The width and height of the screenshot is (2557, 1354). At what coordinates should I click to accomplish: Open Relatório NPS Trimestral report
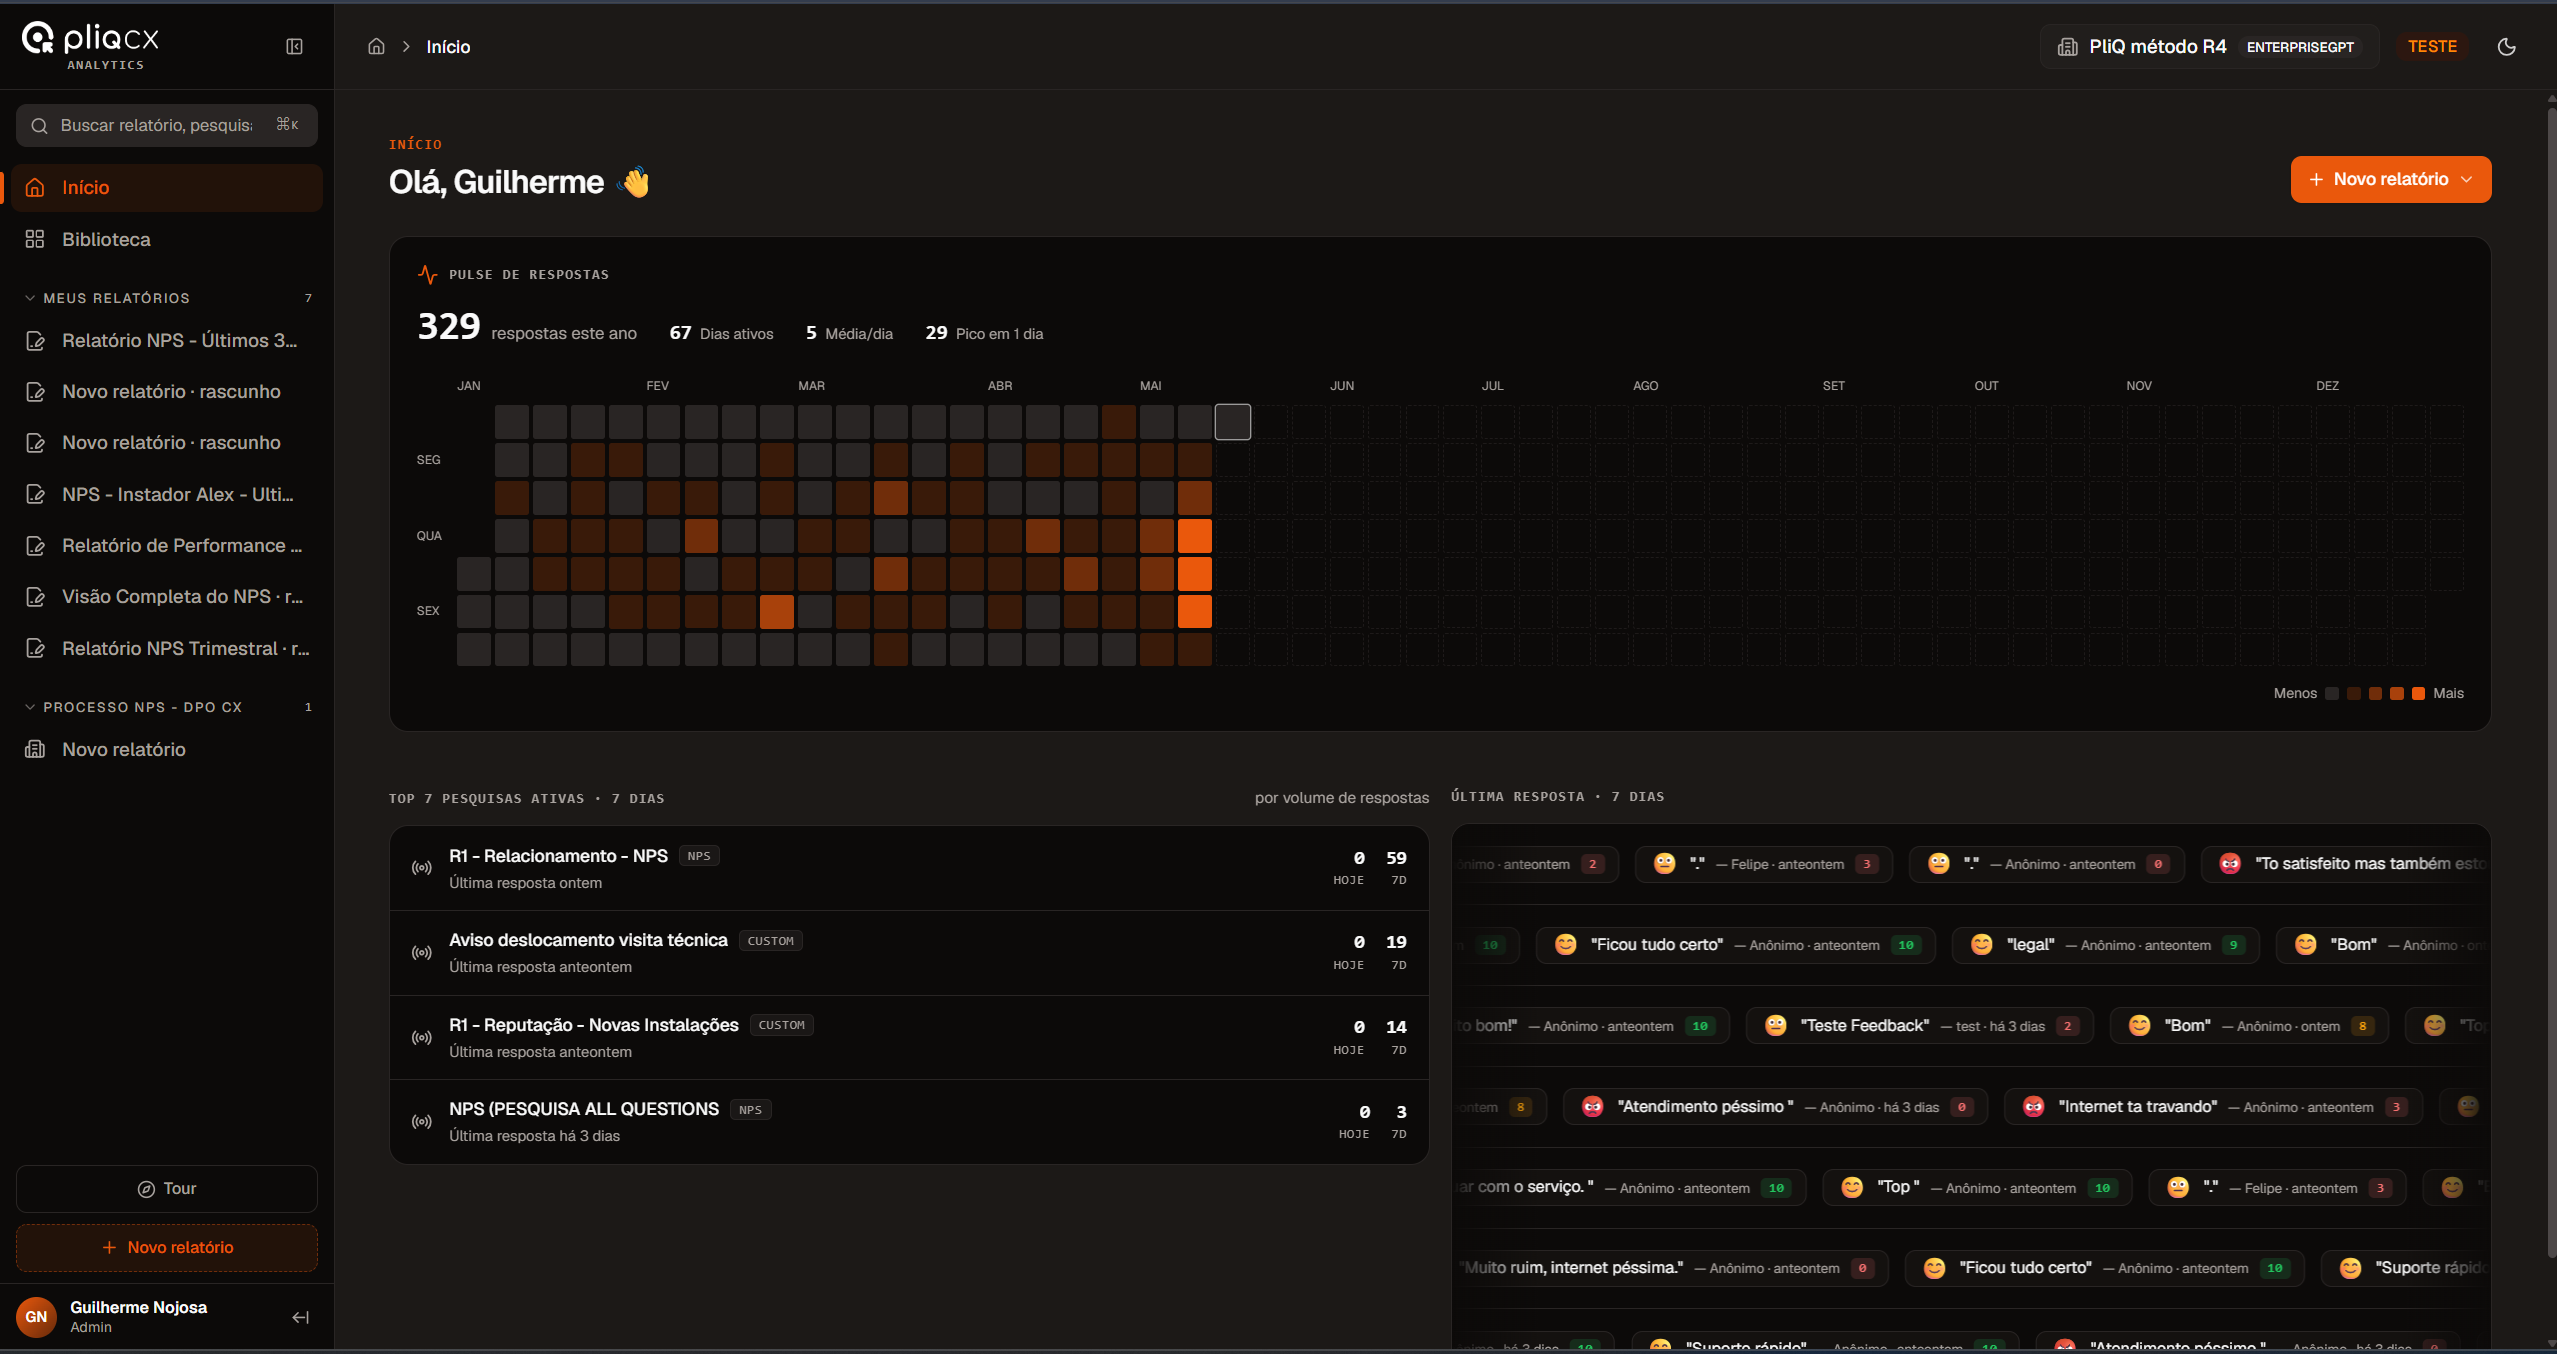167,648
